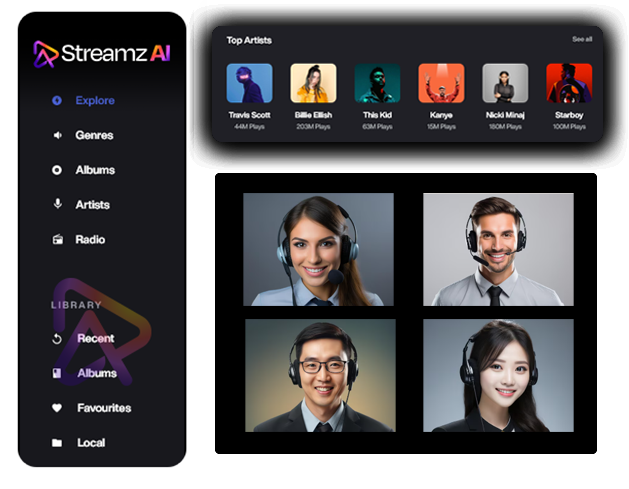The image size is (629, 489).
Task: Click the Favourites heart icon
Action: [x=57, y=408]
